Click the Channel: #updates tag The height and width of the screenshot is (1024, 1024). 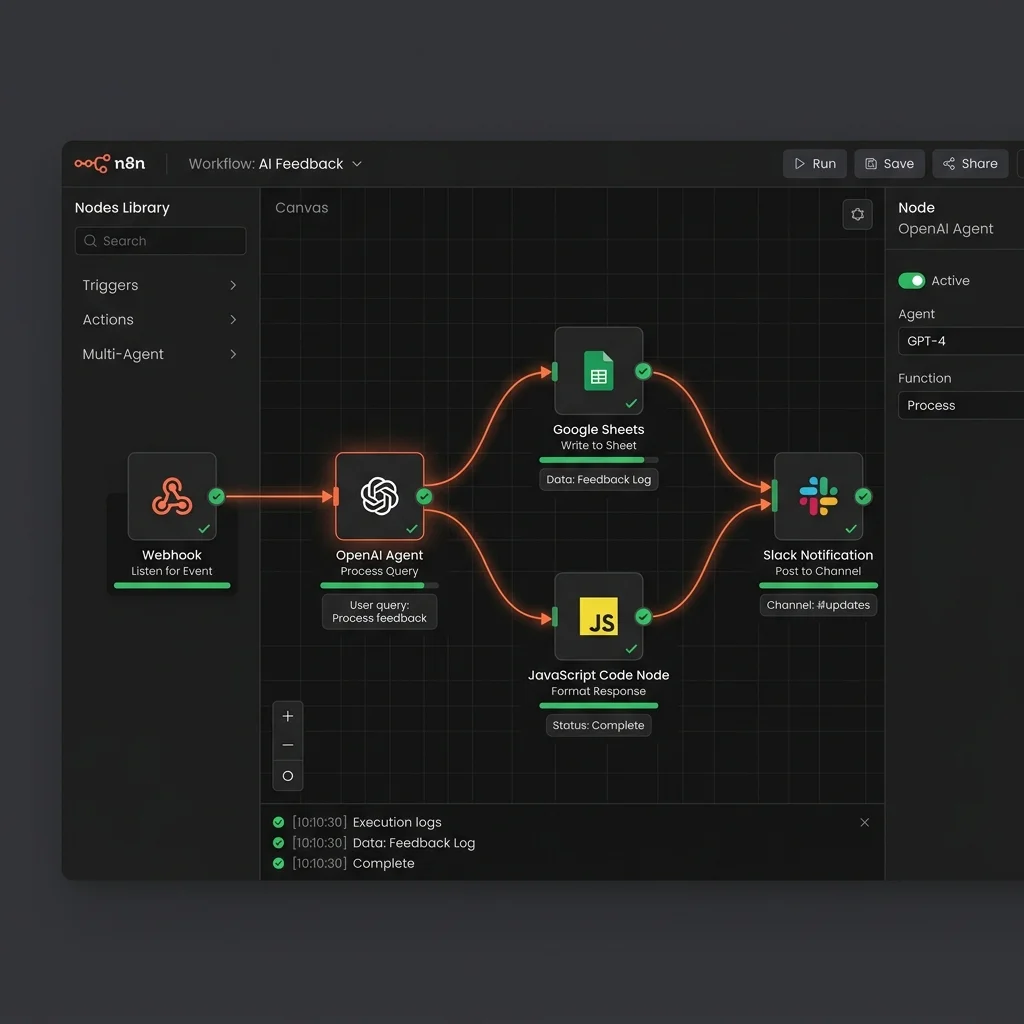click(x=818, y=605)
